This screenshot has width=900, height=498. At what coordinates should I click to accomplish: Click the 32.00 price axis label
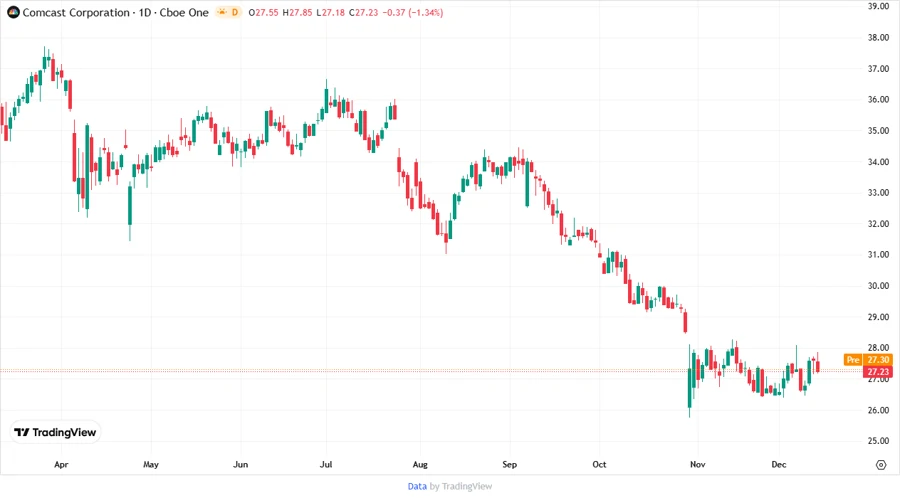878,224
